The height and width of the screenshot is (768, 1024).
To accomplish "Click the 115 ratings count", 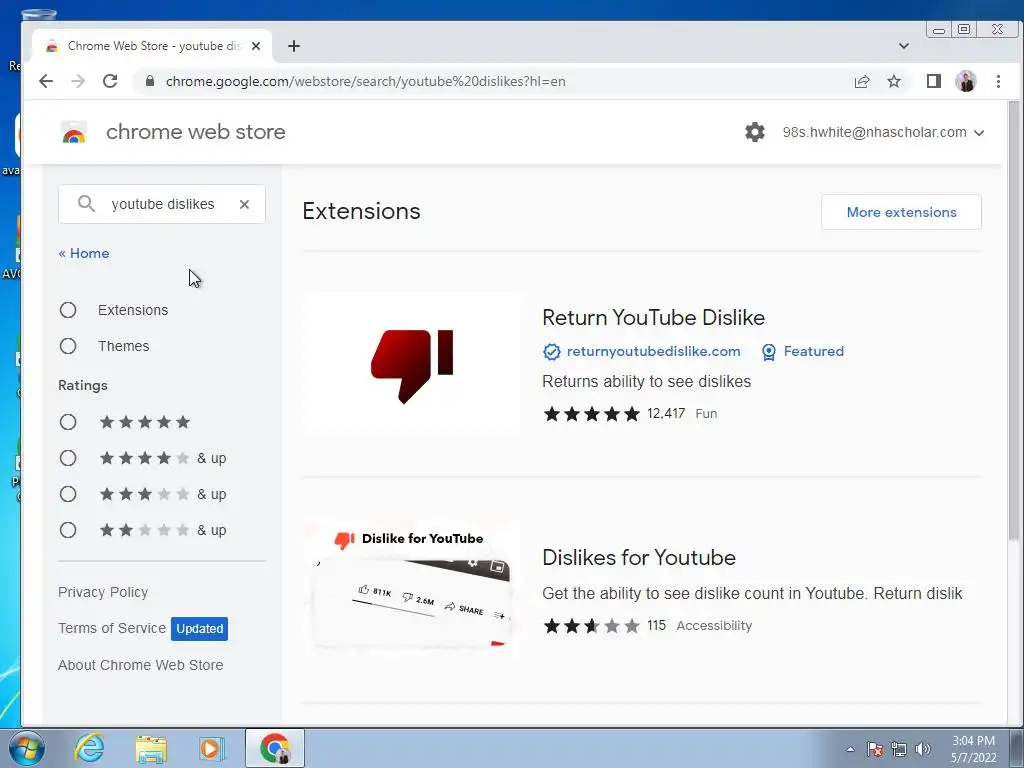I will click(x=656, y=626).
